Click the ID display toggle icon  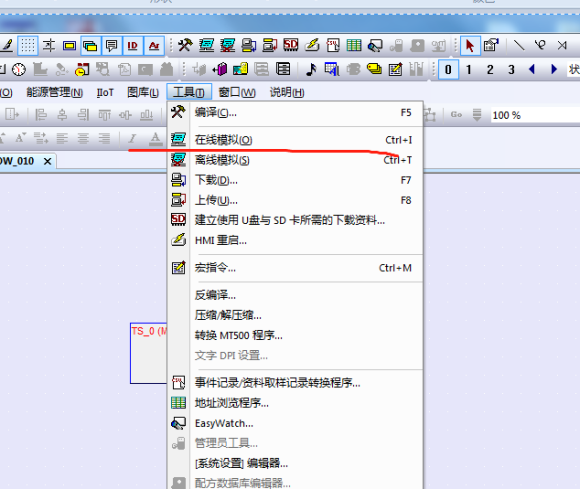click(x=133, y=46)
